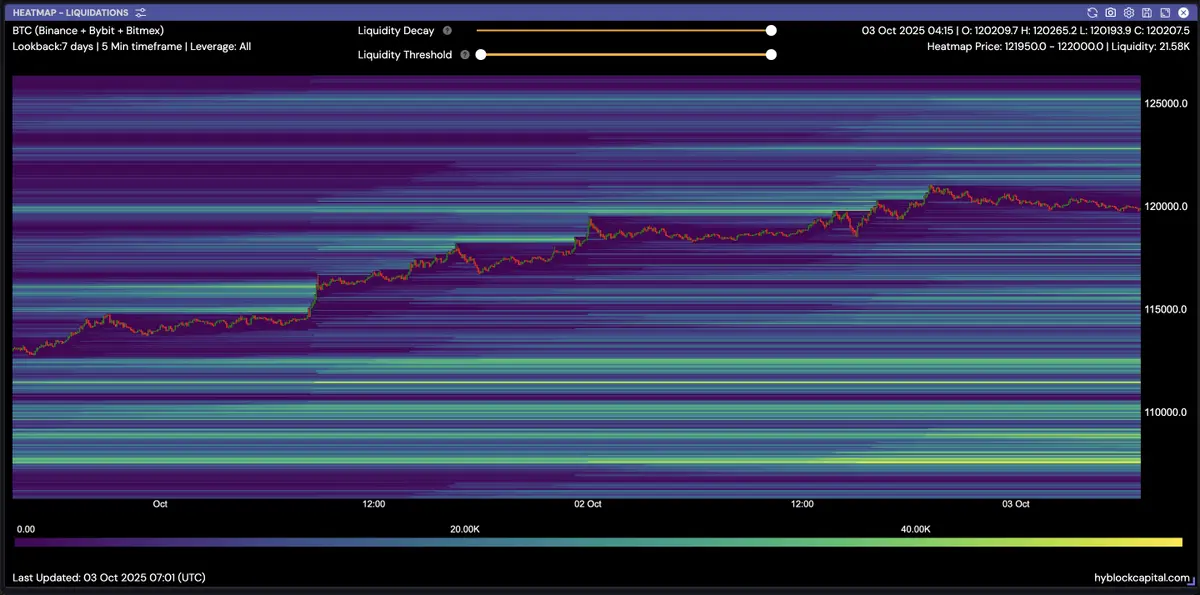1200x595 pixels.
Task: Click the 02 Oct time axis label
Action: [x=587, y=504]
